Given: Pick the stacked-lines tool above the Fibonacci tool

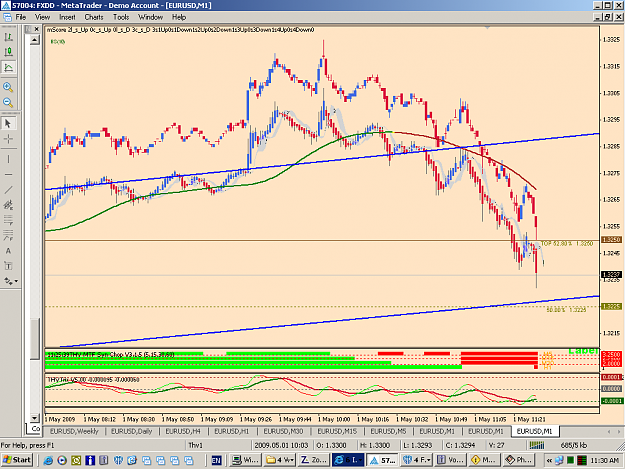Looking at the screenshot, I should coord(8,220).
